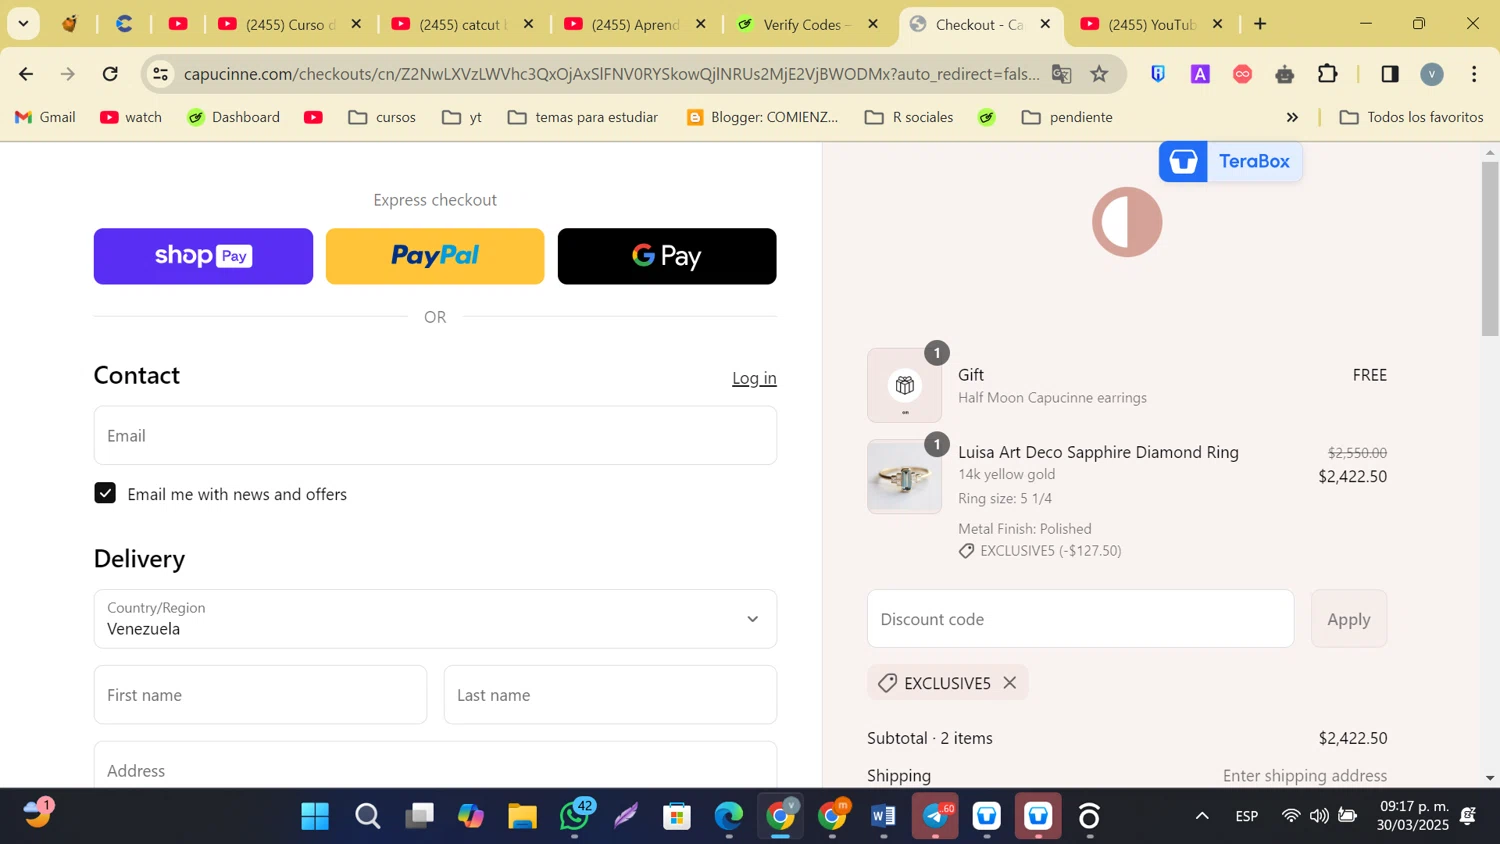Screen dimensions: 1500x844
Task: Open the cursos bookmarks folder
Action: point(382,117)
